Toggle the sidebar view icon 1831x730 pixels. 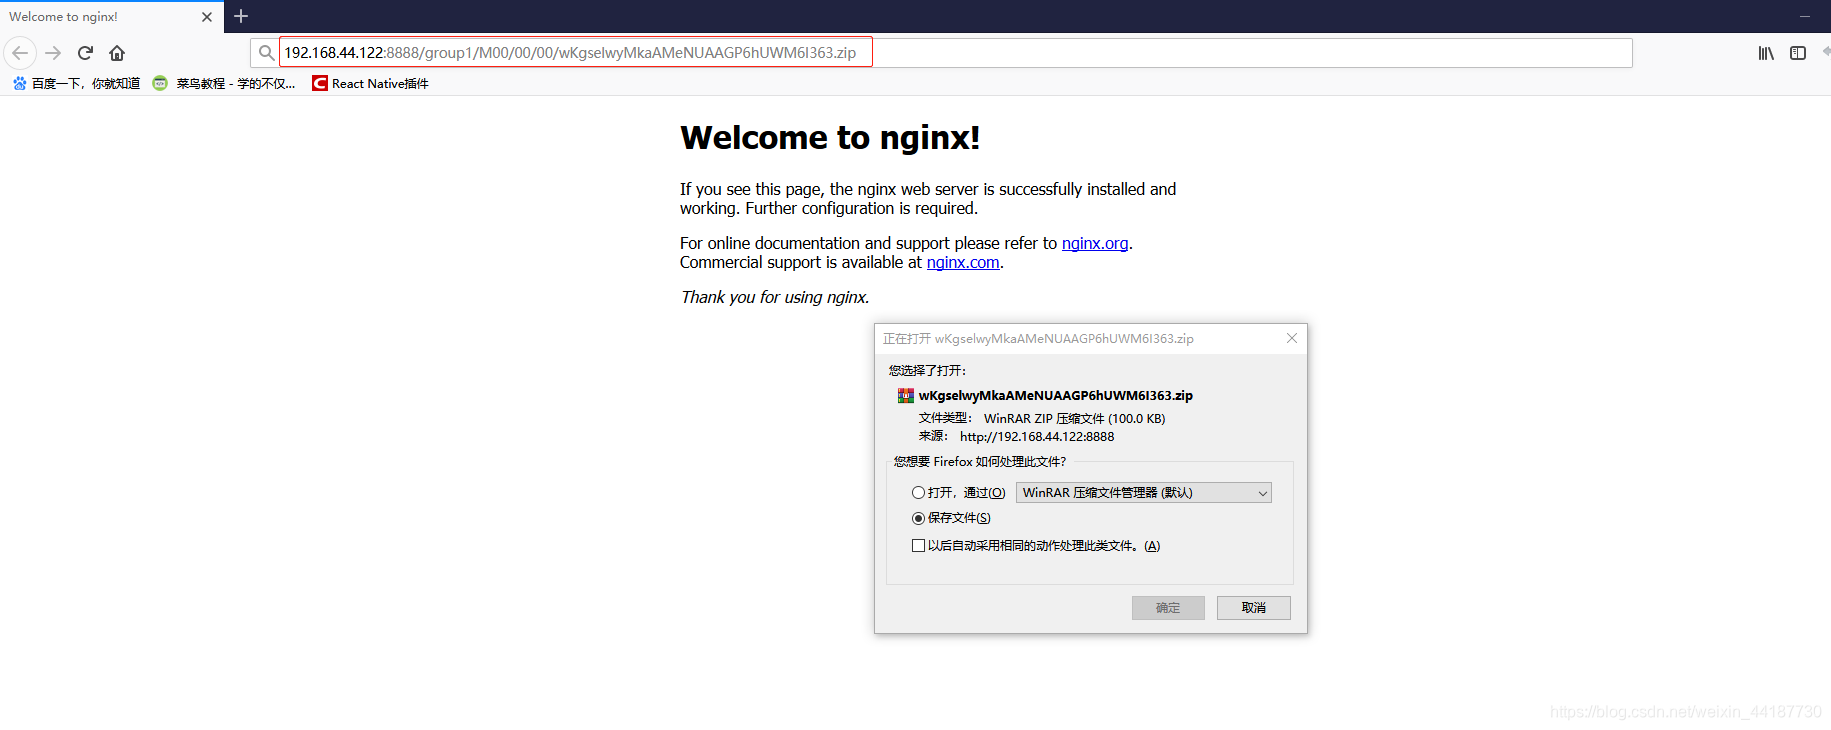1798,53
